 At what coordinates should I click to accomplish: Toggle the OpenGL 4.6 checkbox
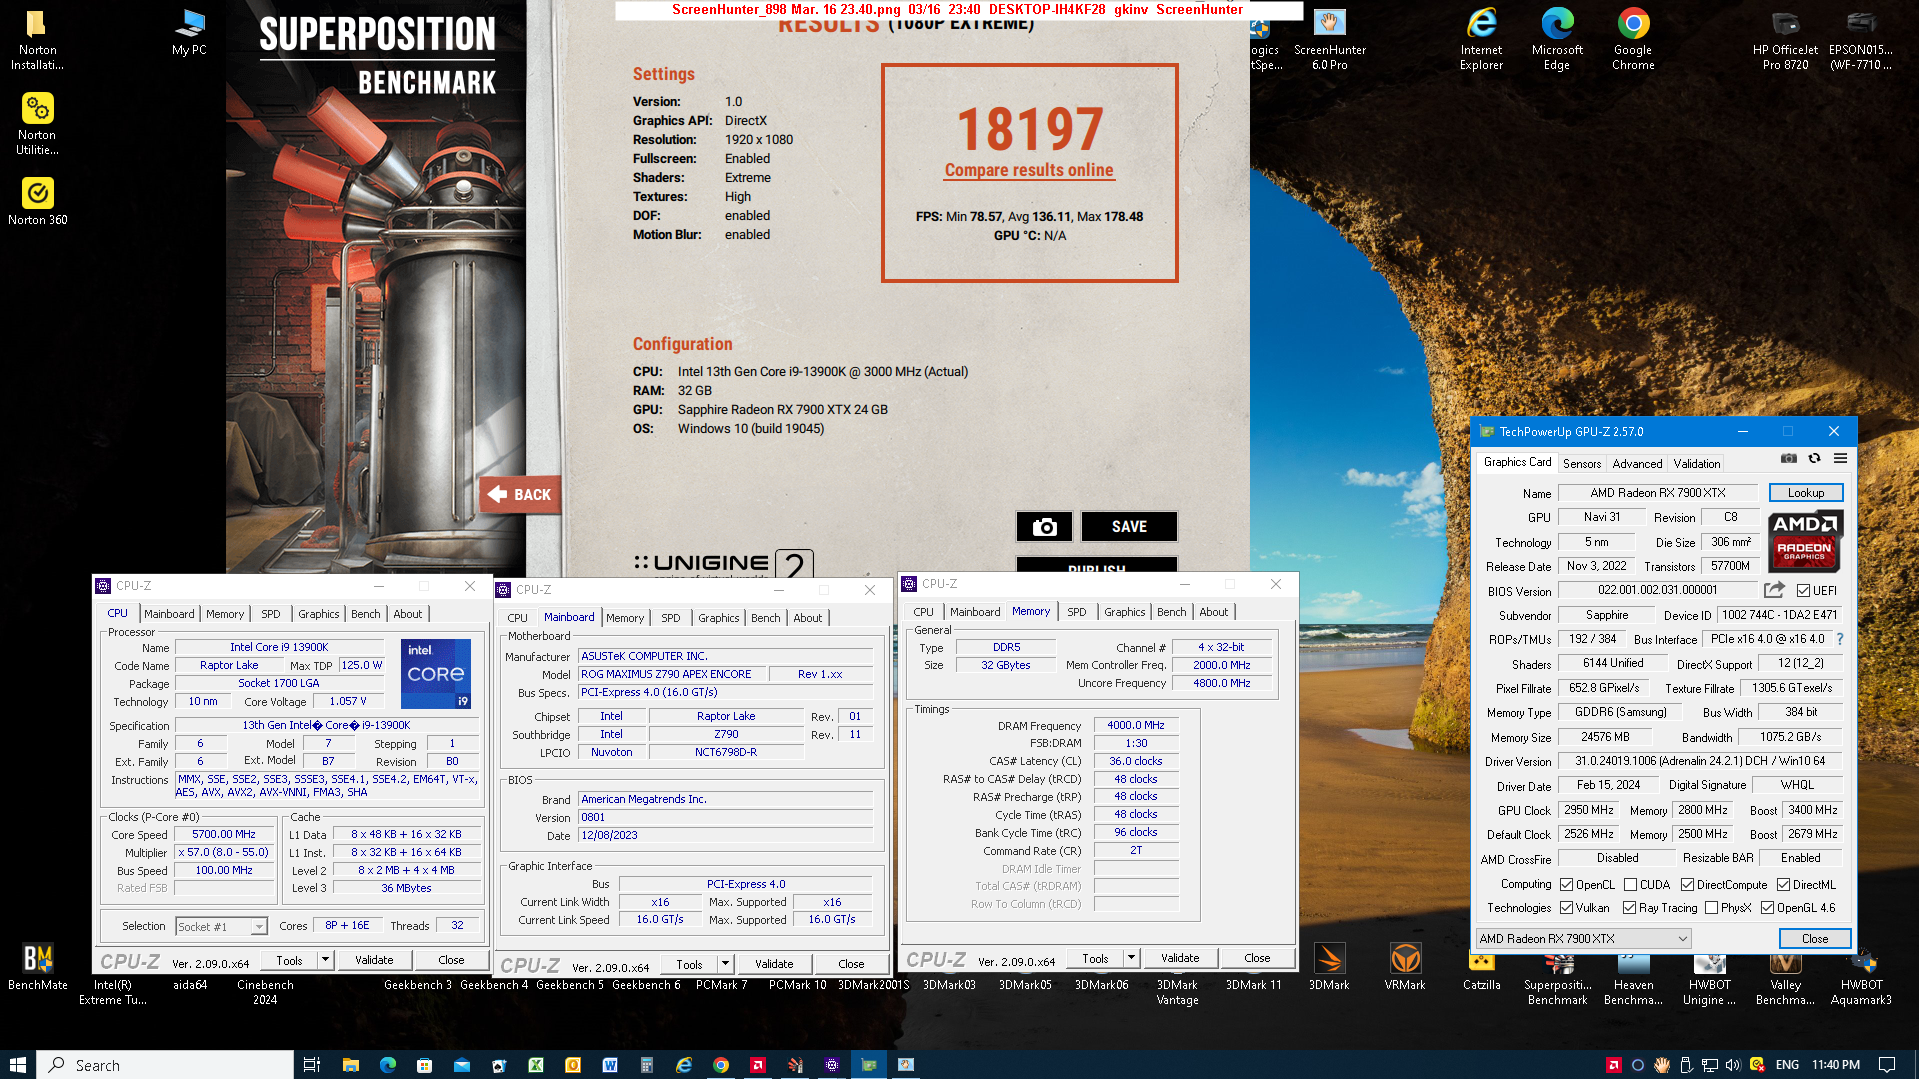(x=1768, y=908)
